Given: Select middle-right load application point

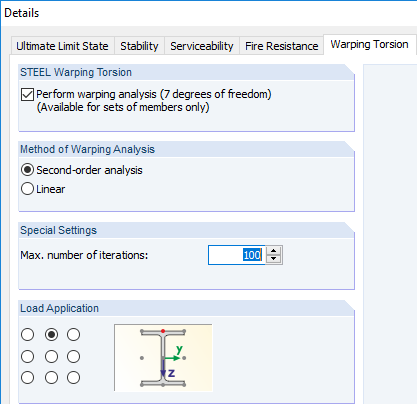Looking at the screenshot, I should pyautogui.click(x=73, y=357).
